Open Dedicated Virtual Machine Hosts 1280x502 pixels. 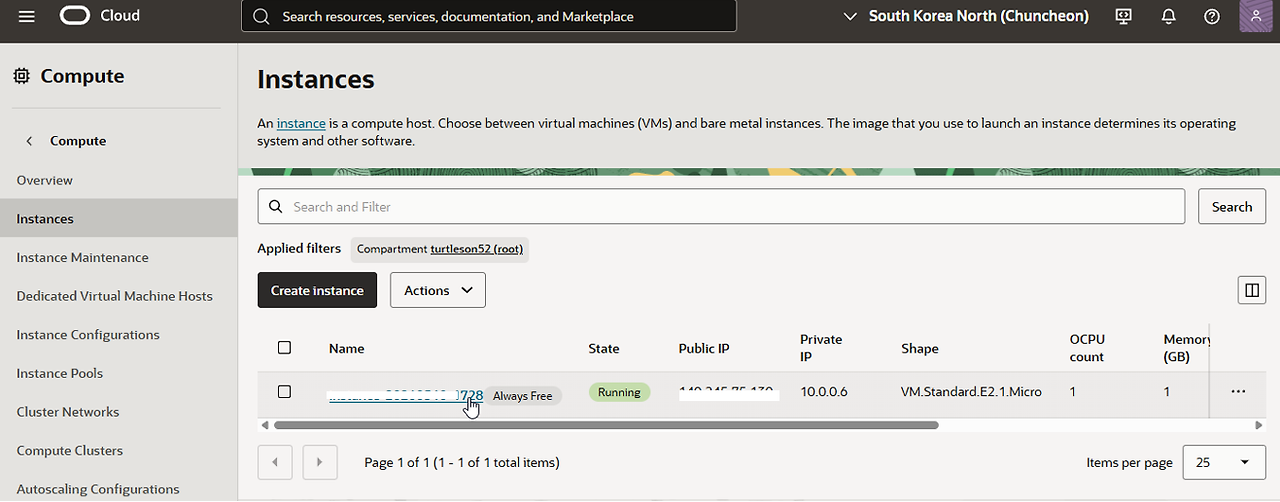click(x=114, y=296)
